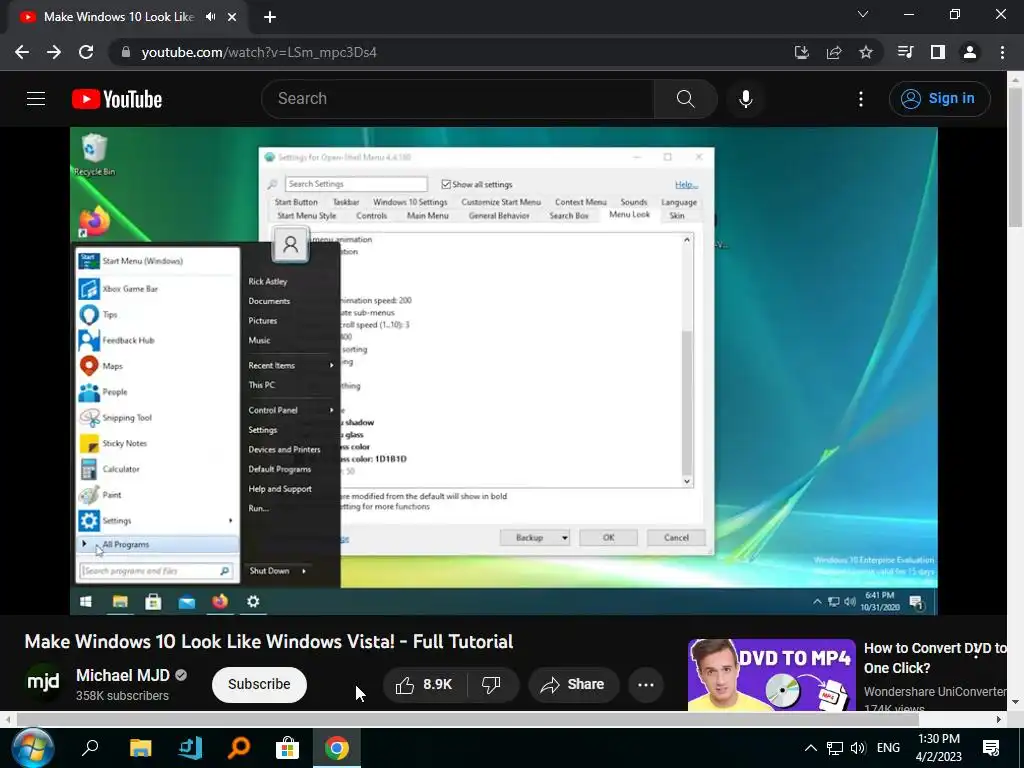Open more actions ellipsis under video

pyautogui.click(x=646, y=684)
